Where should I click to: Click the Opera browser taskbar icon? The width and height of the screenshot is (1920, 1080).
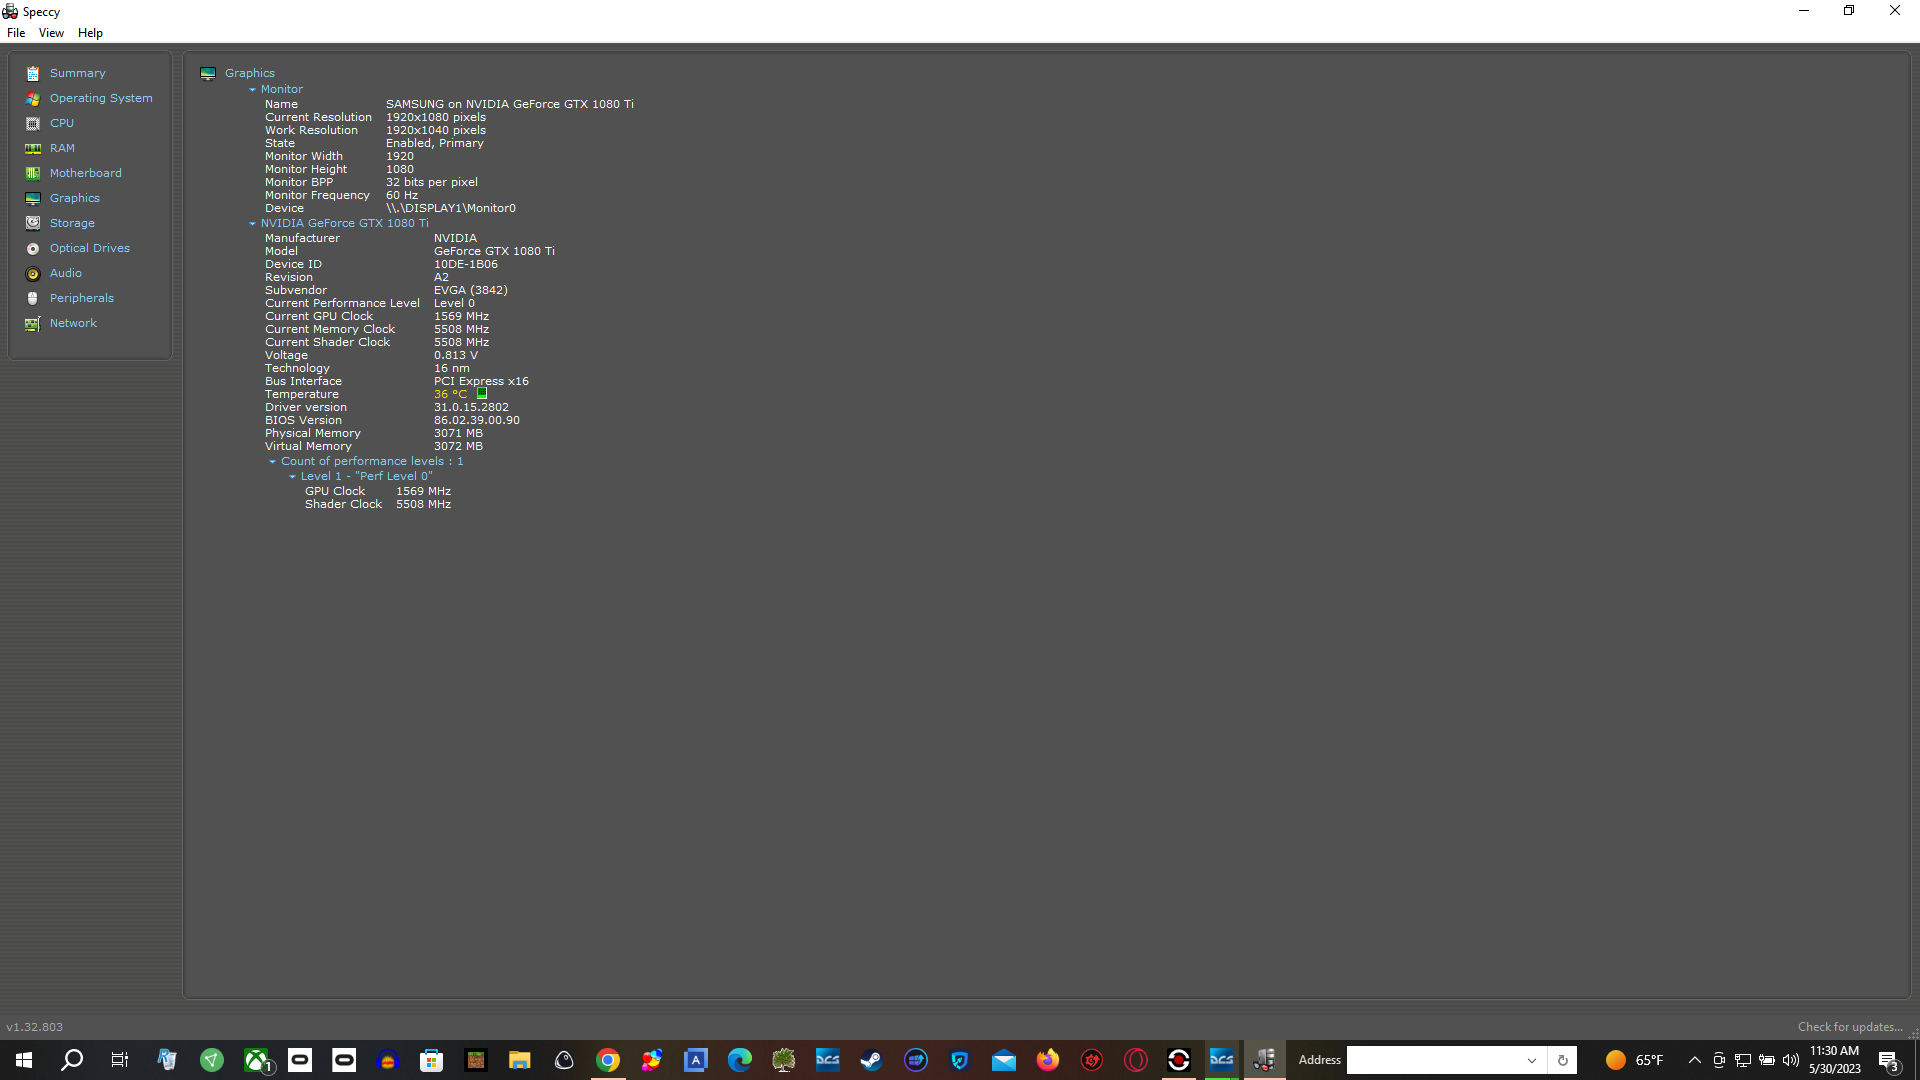coord(1136,1060)
